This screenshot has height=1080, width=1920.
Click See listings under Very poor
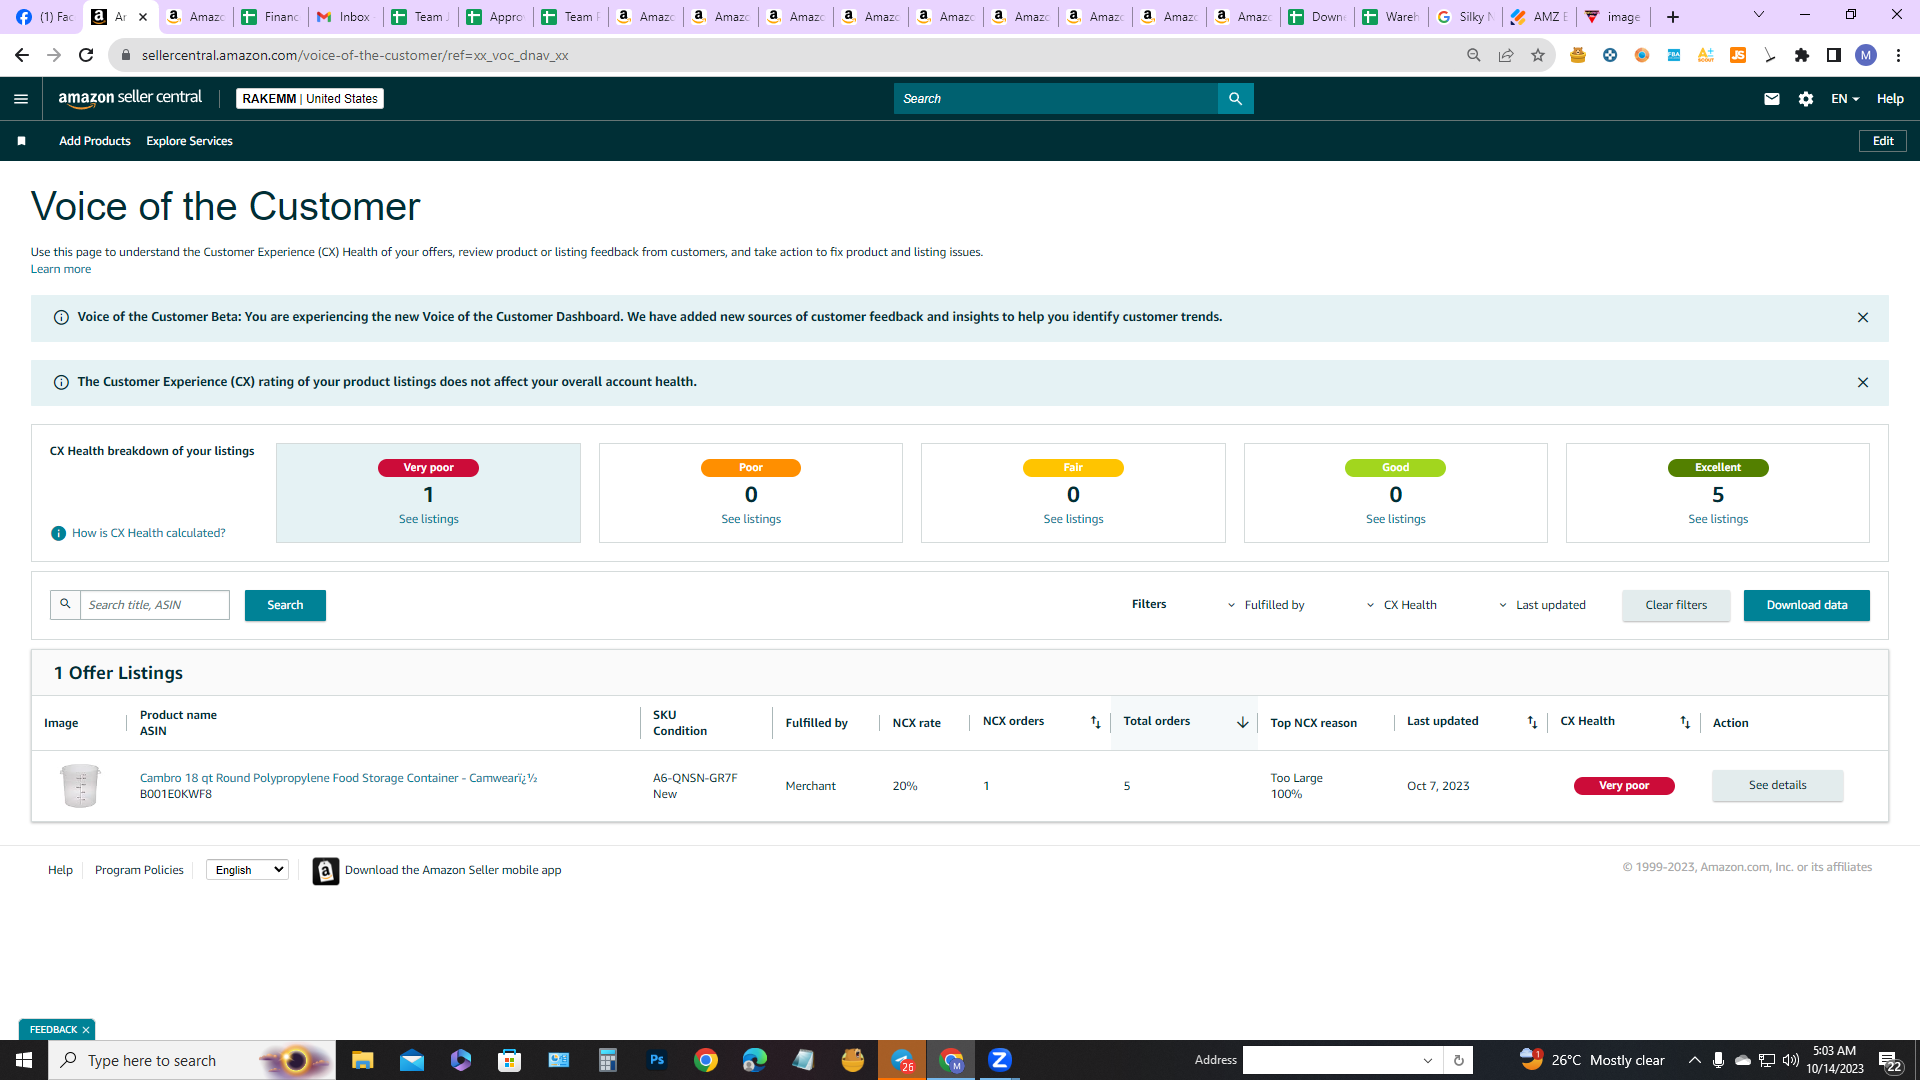(428, 519)
